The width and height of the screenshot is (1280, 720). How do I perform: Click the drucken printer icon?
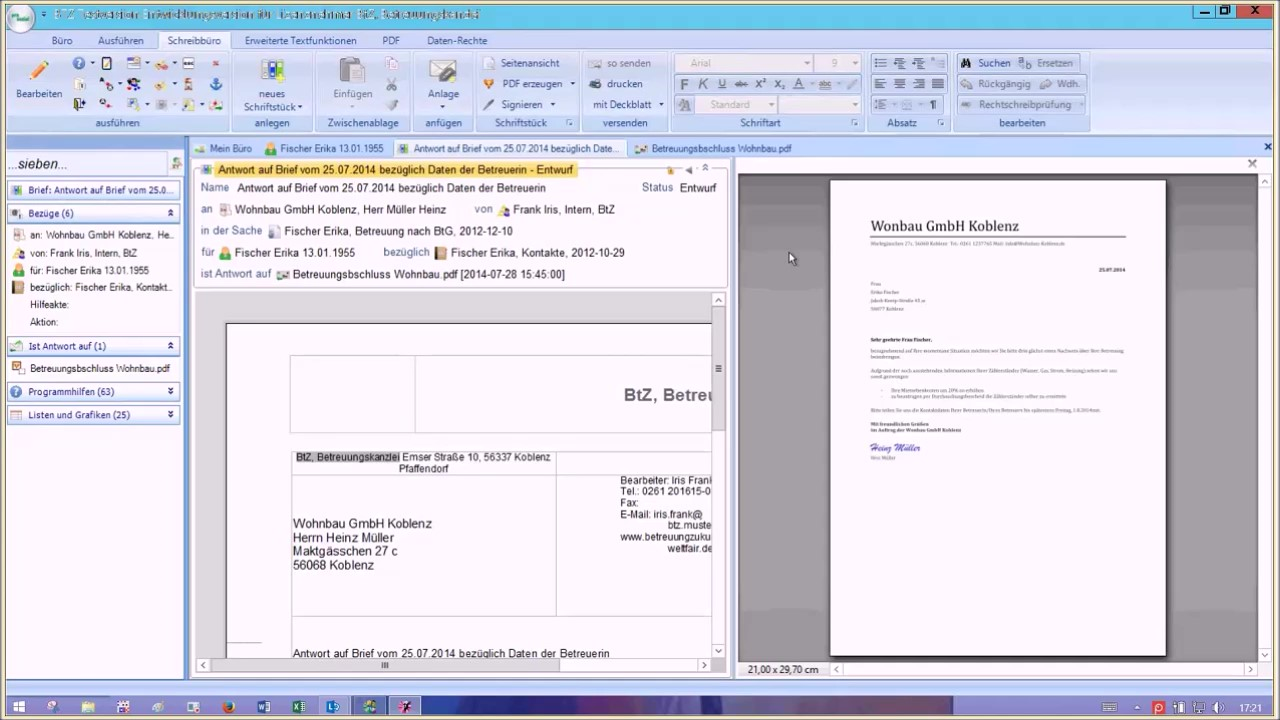tap(596, 84)
